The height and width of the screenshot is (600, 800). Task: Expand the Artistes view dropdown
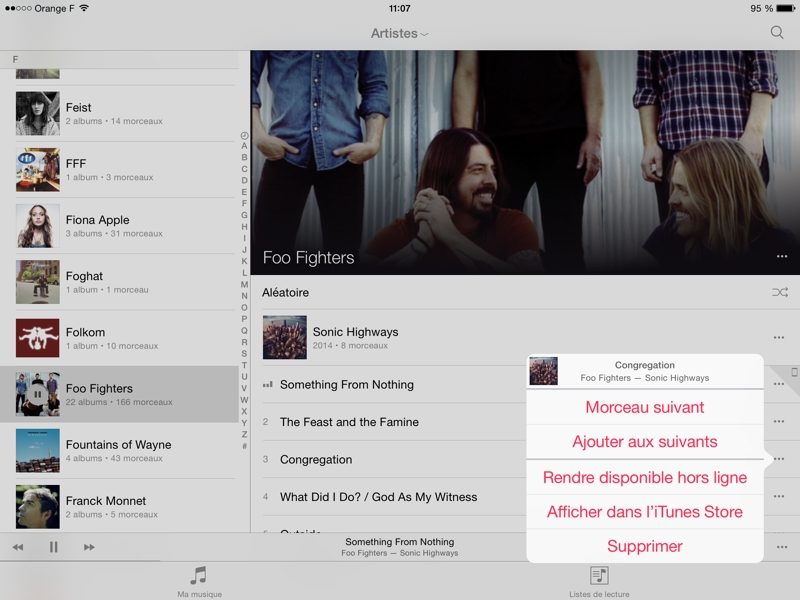coord(399,33)
